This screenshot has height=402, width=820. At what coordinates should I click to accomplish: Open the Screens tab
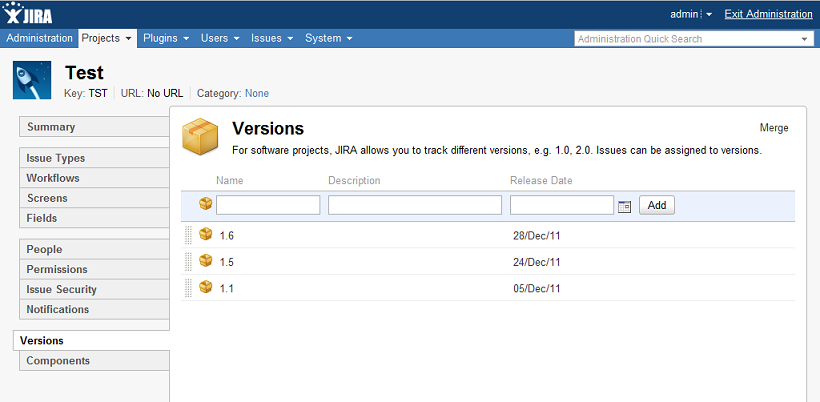click(94, 198)
